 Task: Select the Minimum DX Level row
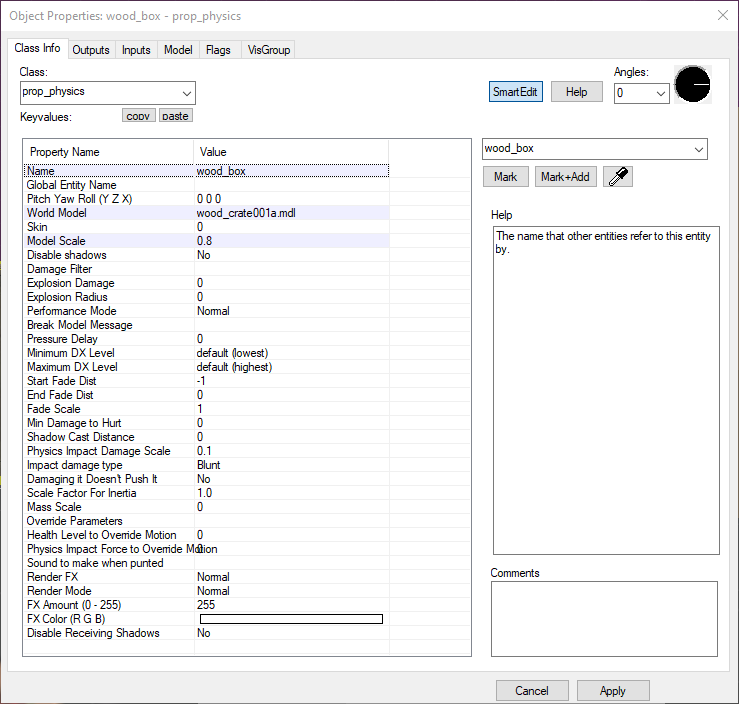point(206,353)
